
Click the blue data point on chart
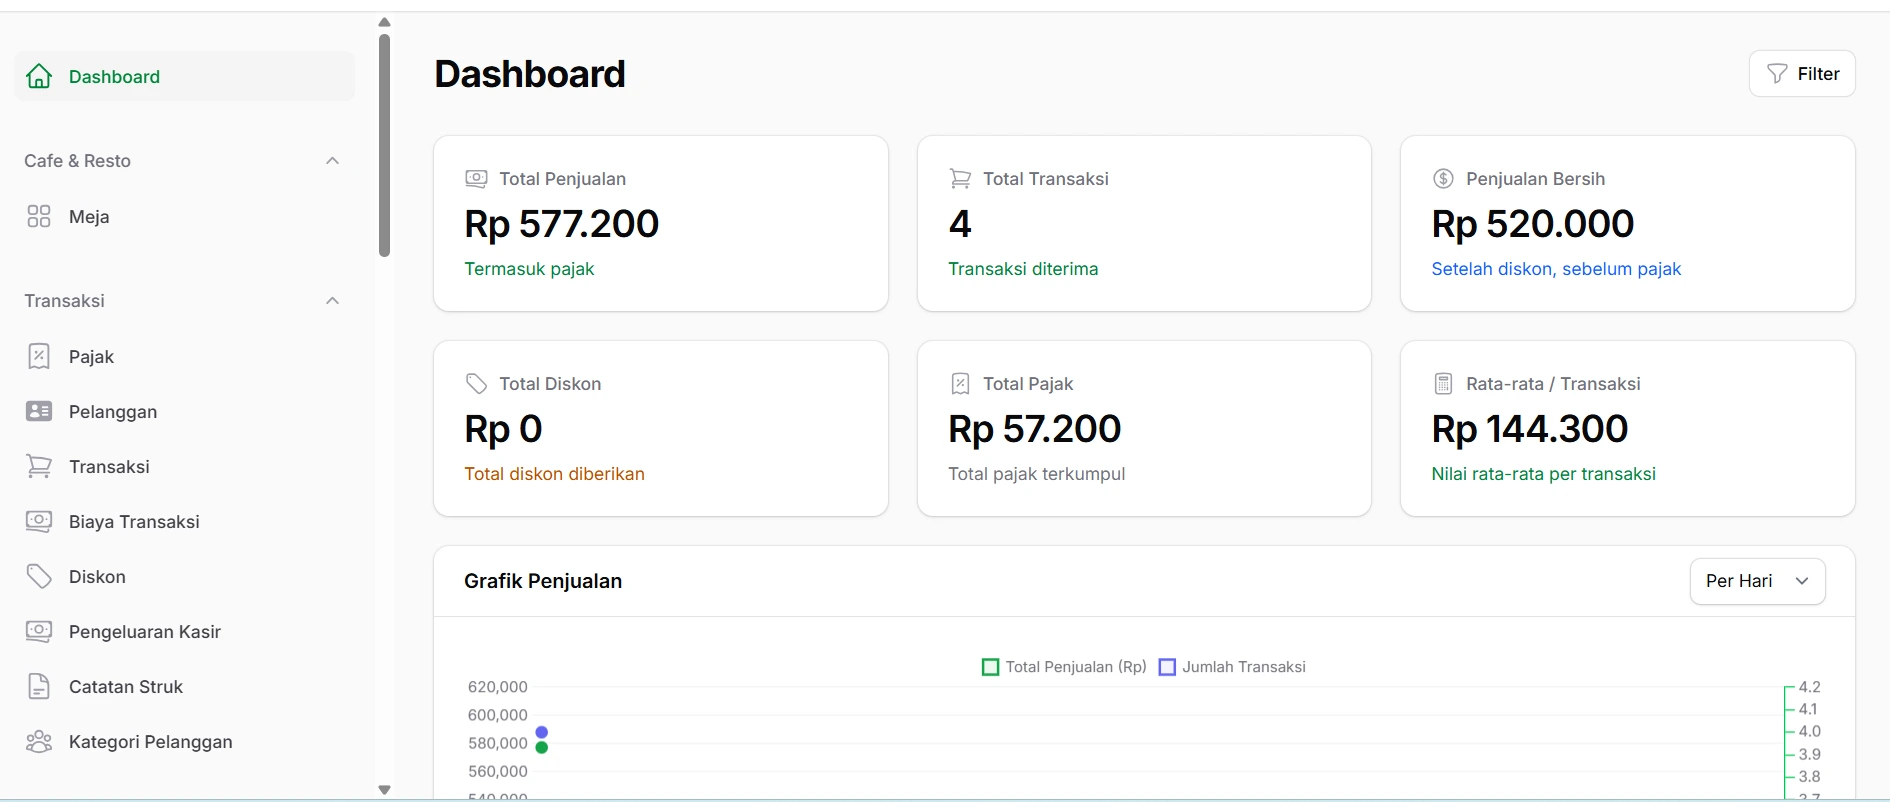[x=542, y=732]
